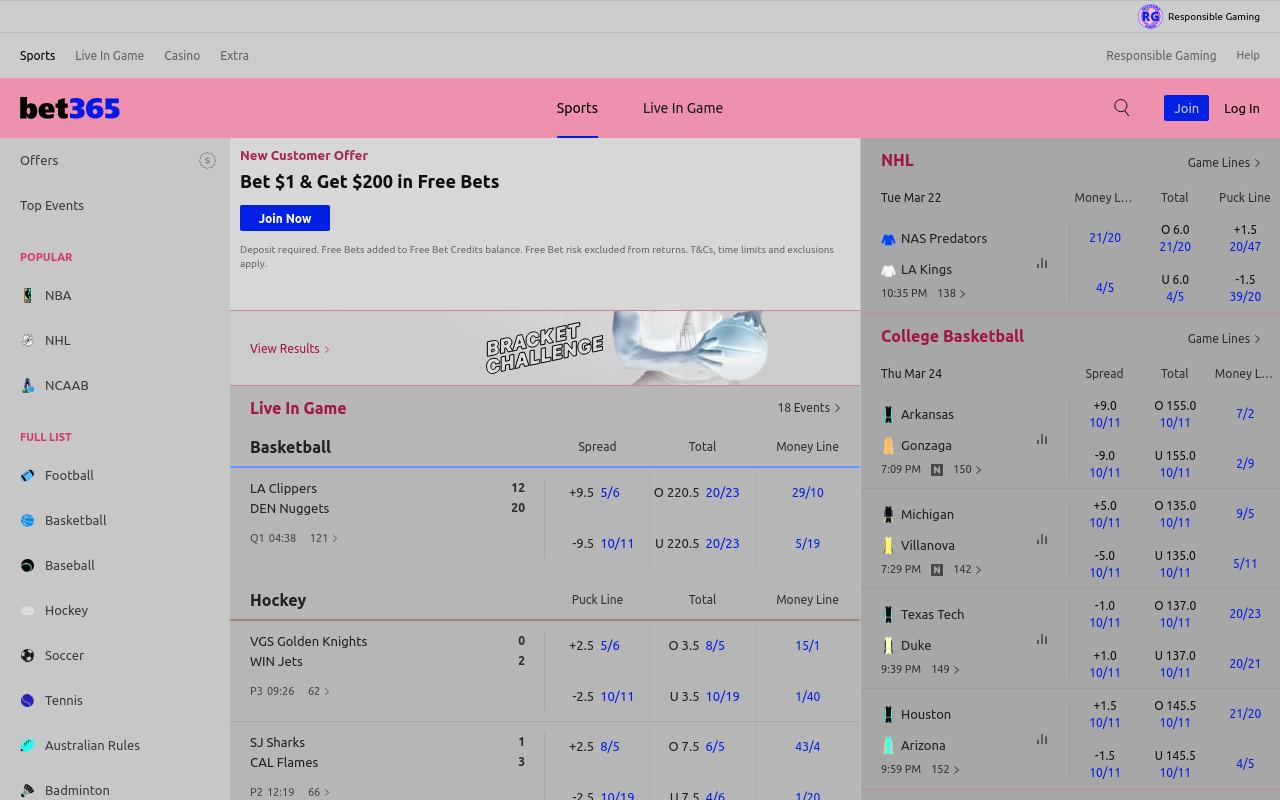Click the NAS Predators jersey icon
Image resolution: width=1280 pixels, height=800 pixels.
pos(888,239)
